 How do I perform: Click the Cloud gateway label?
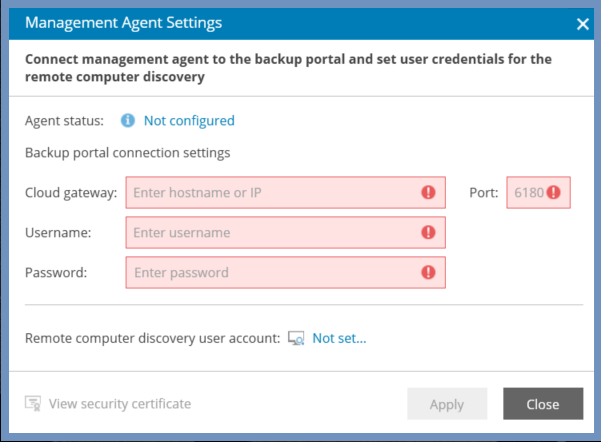pyautogui.click(x=71, y=192)
